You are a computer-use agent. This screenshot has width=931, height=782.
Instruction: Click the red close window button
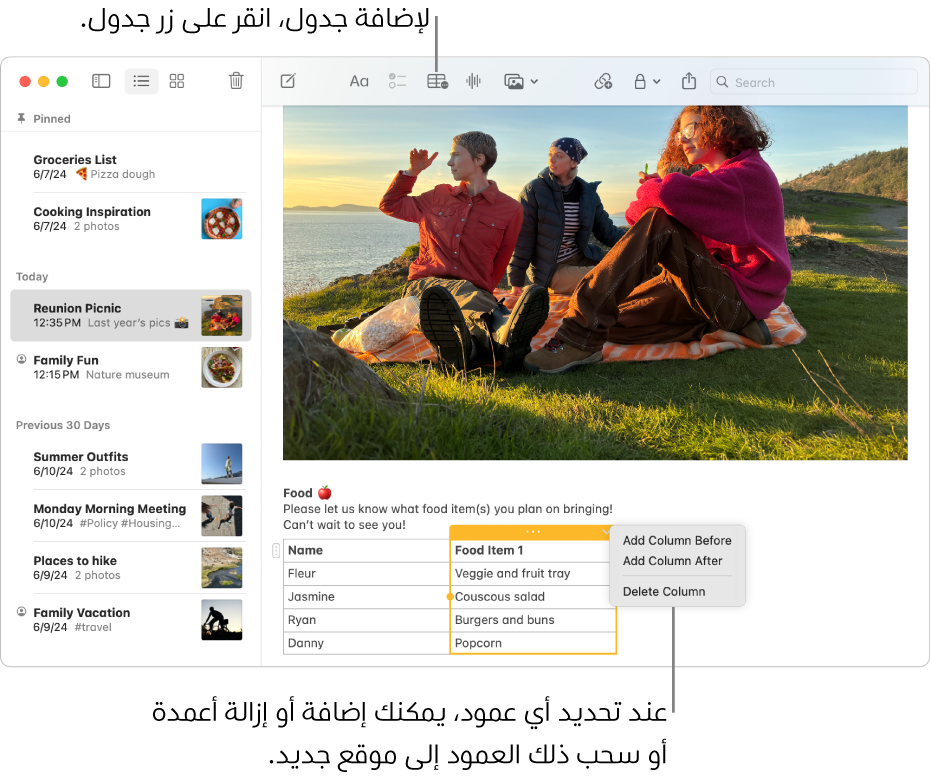point(25,81)
